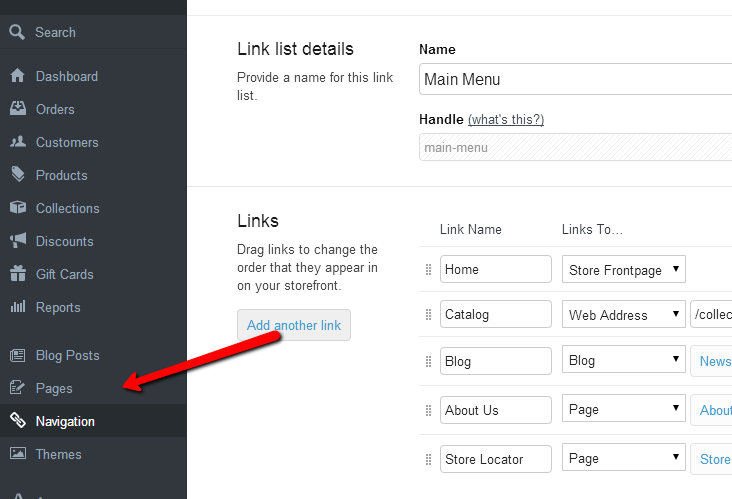Click the Store Locator link name field
Viewport: 732px width, 499px height.
495,459
